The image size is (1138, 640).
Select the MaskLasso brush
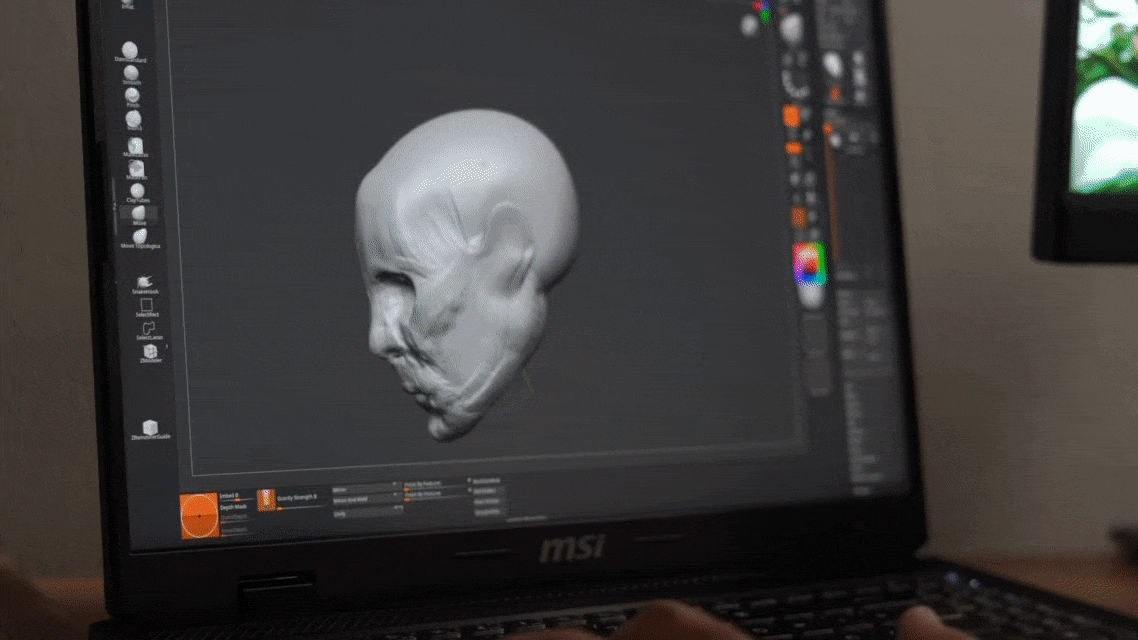pos(135,147)
